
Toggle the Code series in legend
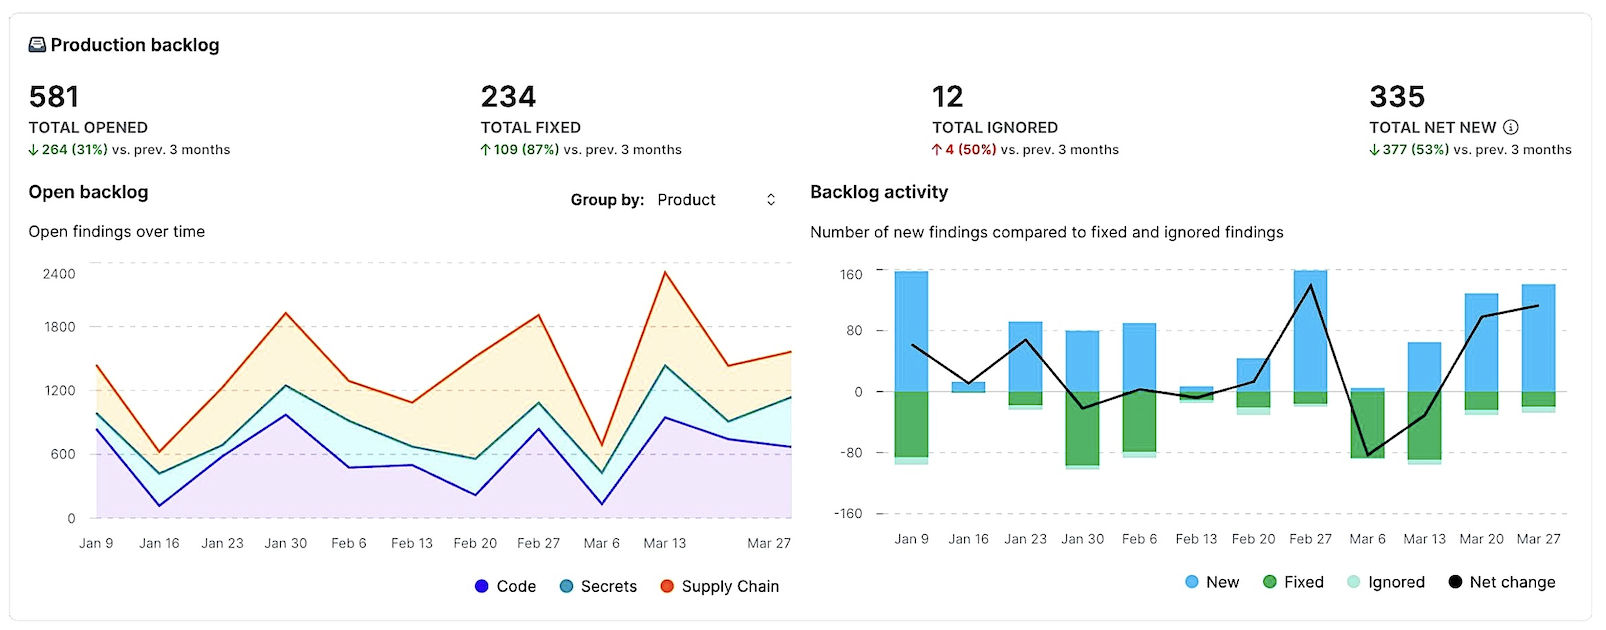click(506, 586)
